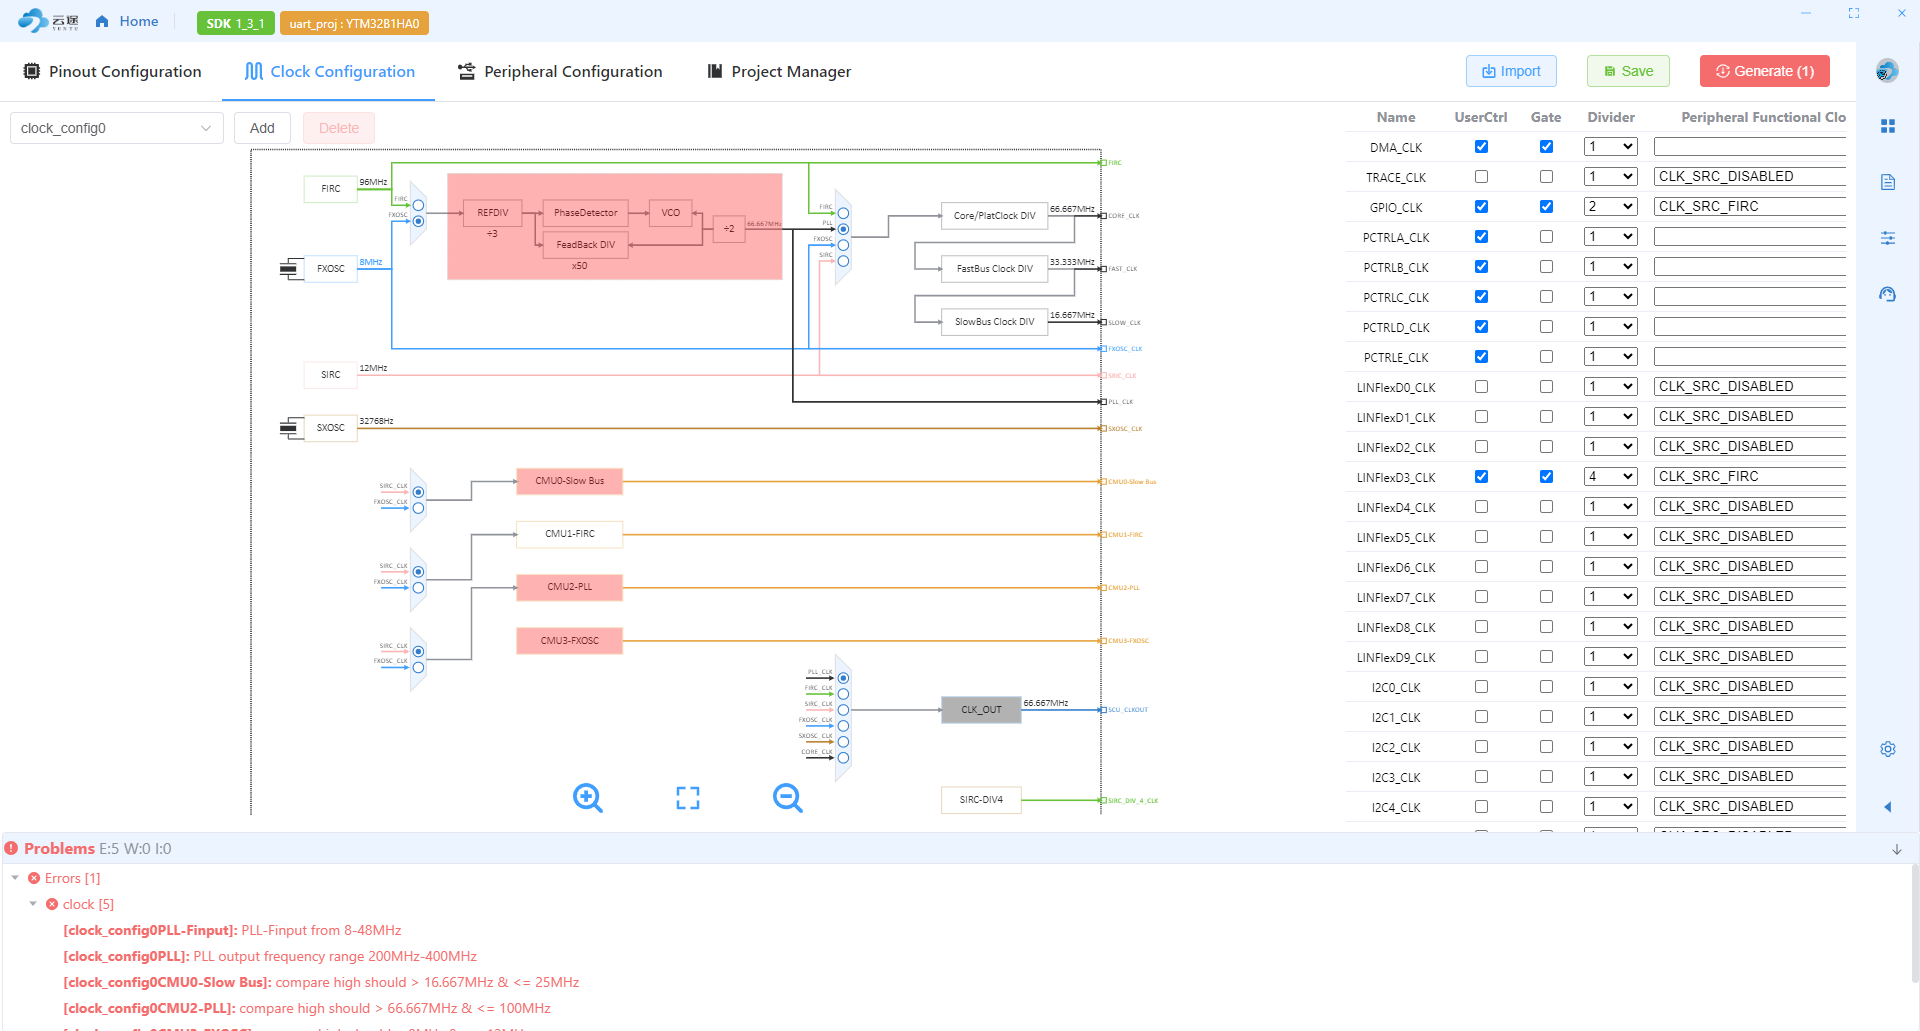Open LINFlexD9_CLK divider dropdown

(1610, 657)
